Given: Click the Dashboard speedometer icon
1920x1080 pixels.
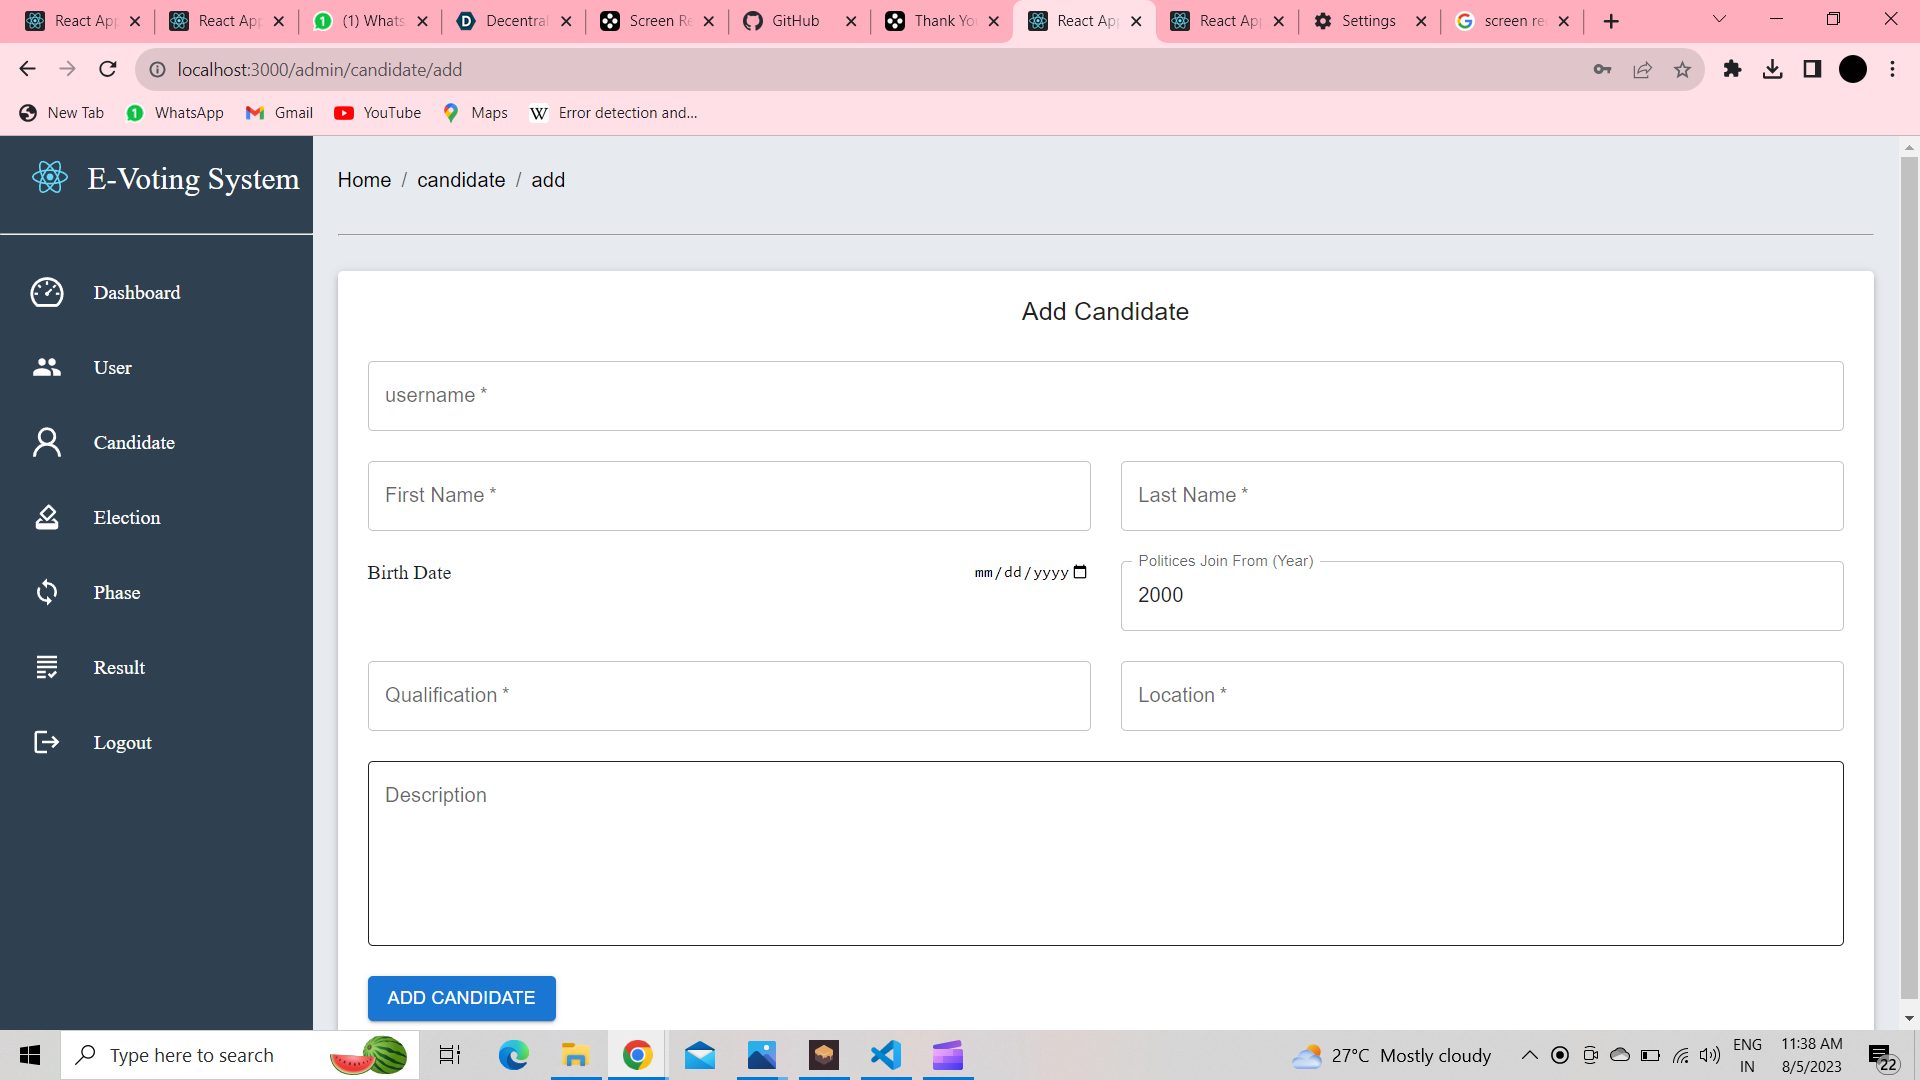Looking at the screenshot, I should click(x=47, y=292).
